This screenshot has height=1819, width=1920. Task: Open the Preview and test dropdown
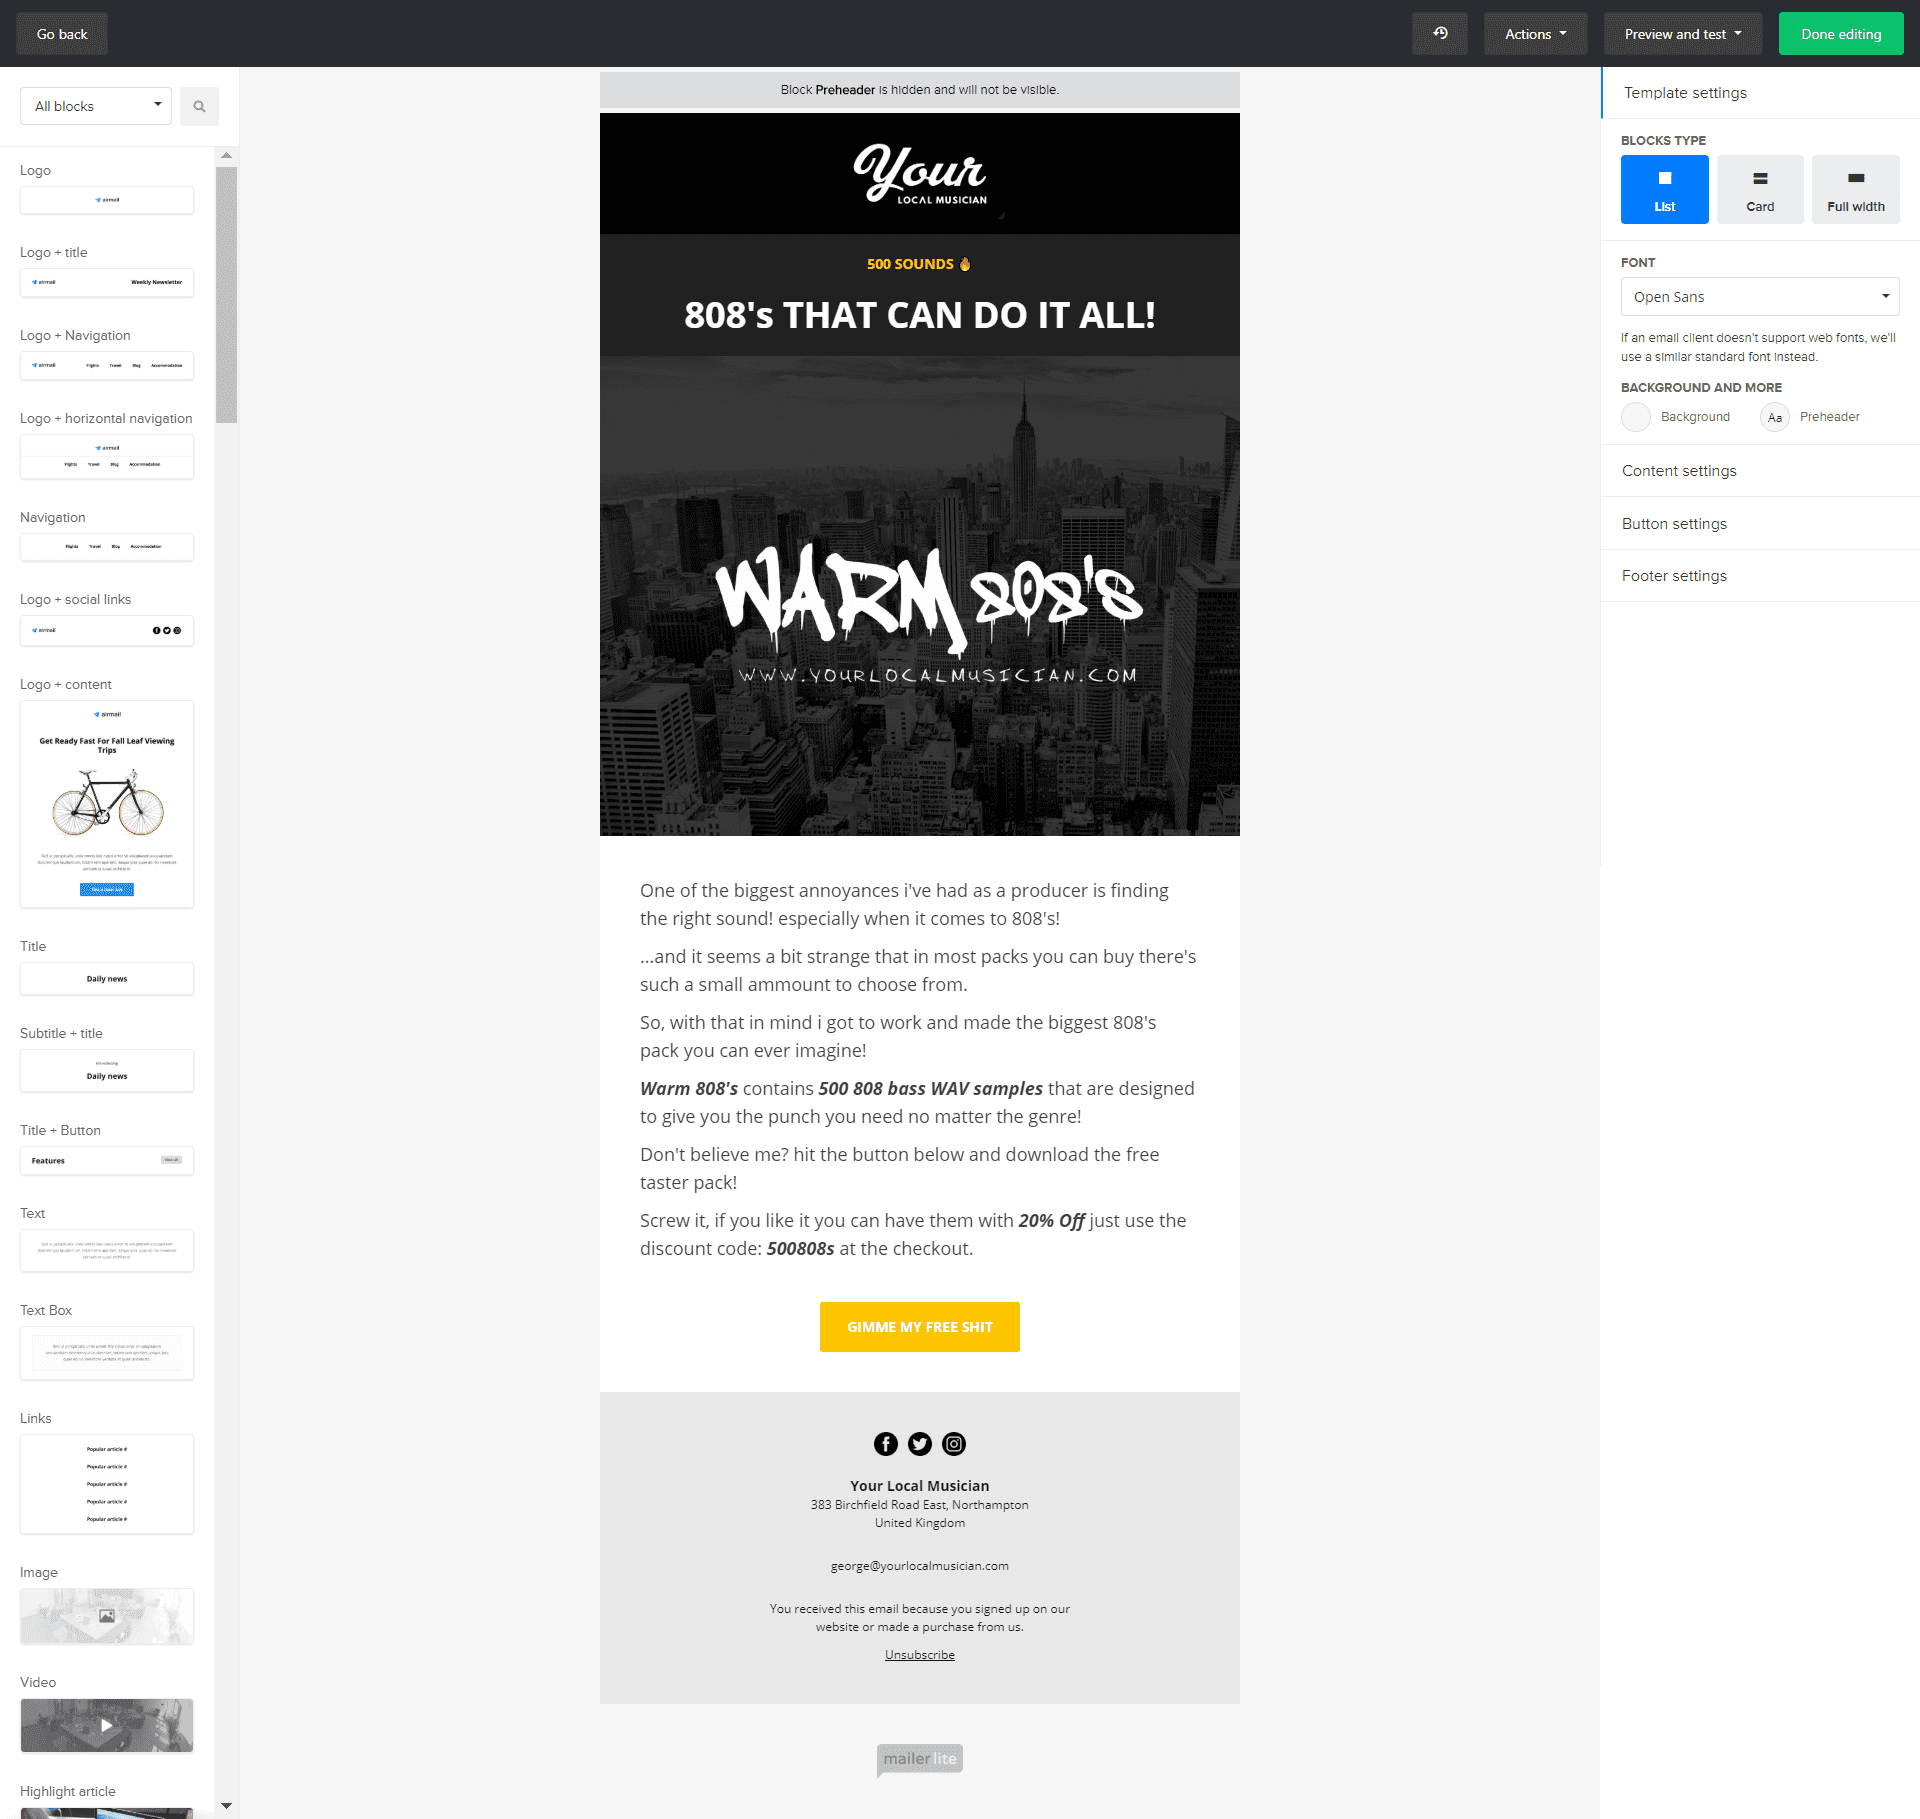click(1682, 33)
